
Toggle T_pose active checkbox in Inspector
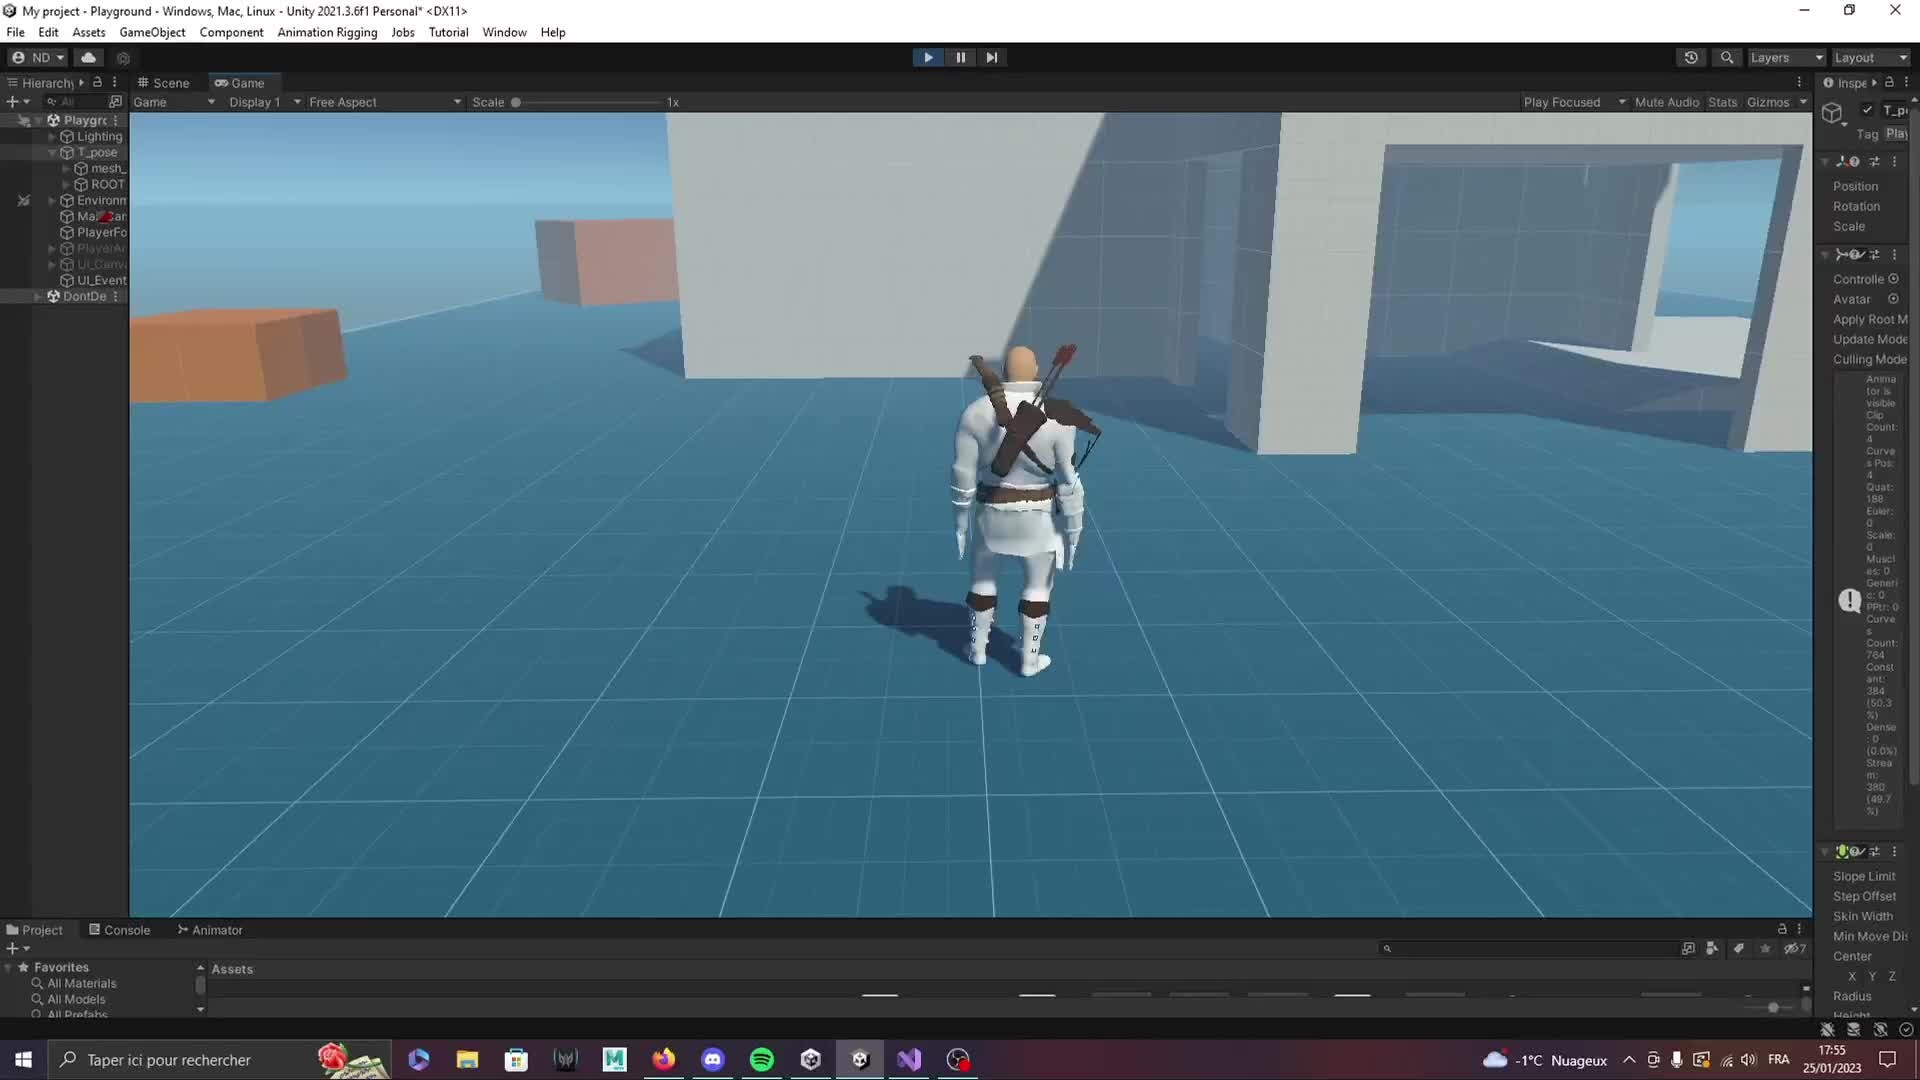click(x=1866, y=110)
